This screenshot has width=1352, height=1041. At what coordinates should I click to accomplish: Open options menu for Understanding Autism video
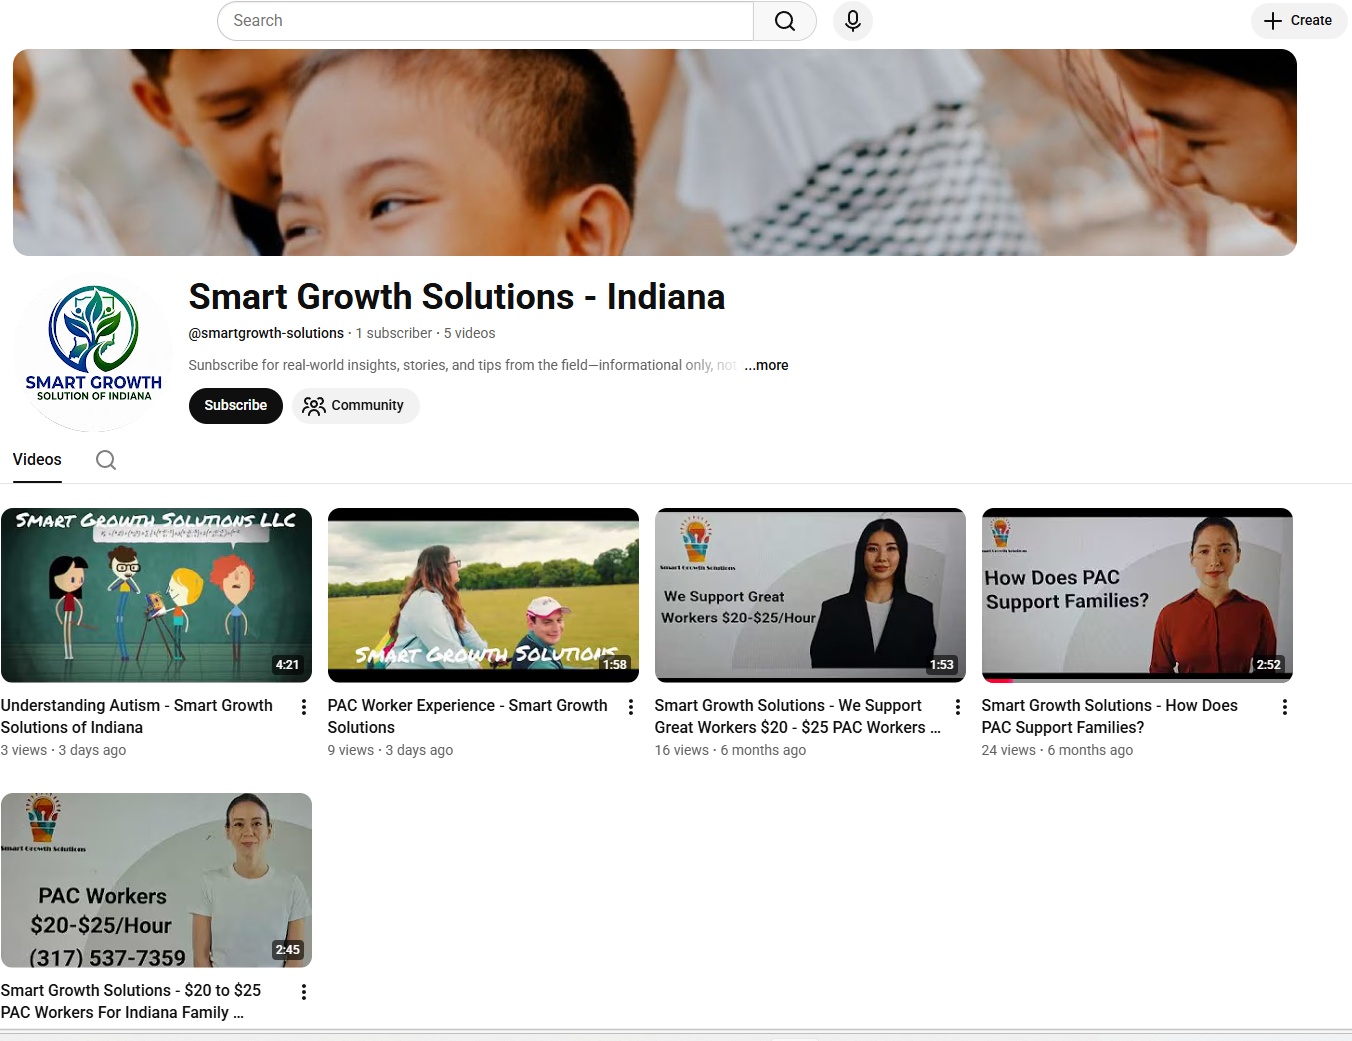click(x=304, y=707)
